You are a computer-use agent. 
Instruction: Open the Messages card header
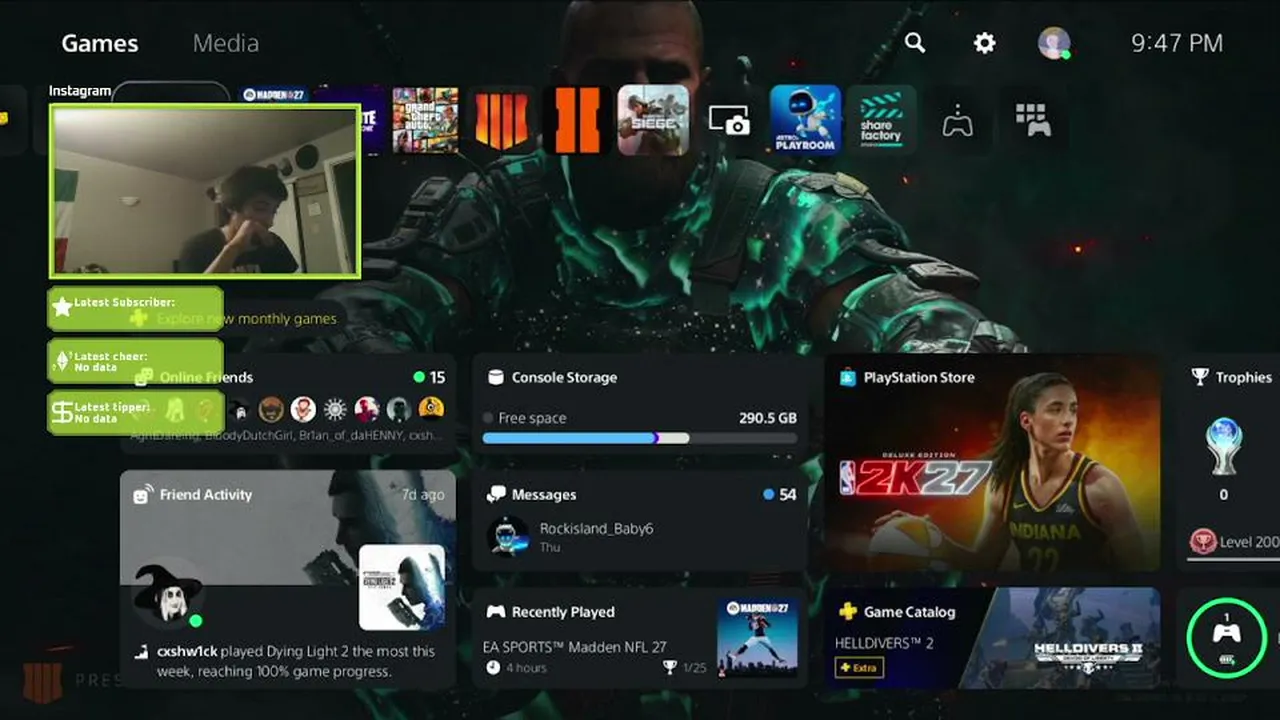(544, 494)
